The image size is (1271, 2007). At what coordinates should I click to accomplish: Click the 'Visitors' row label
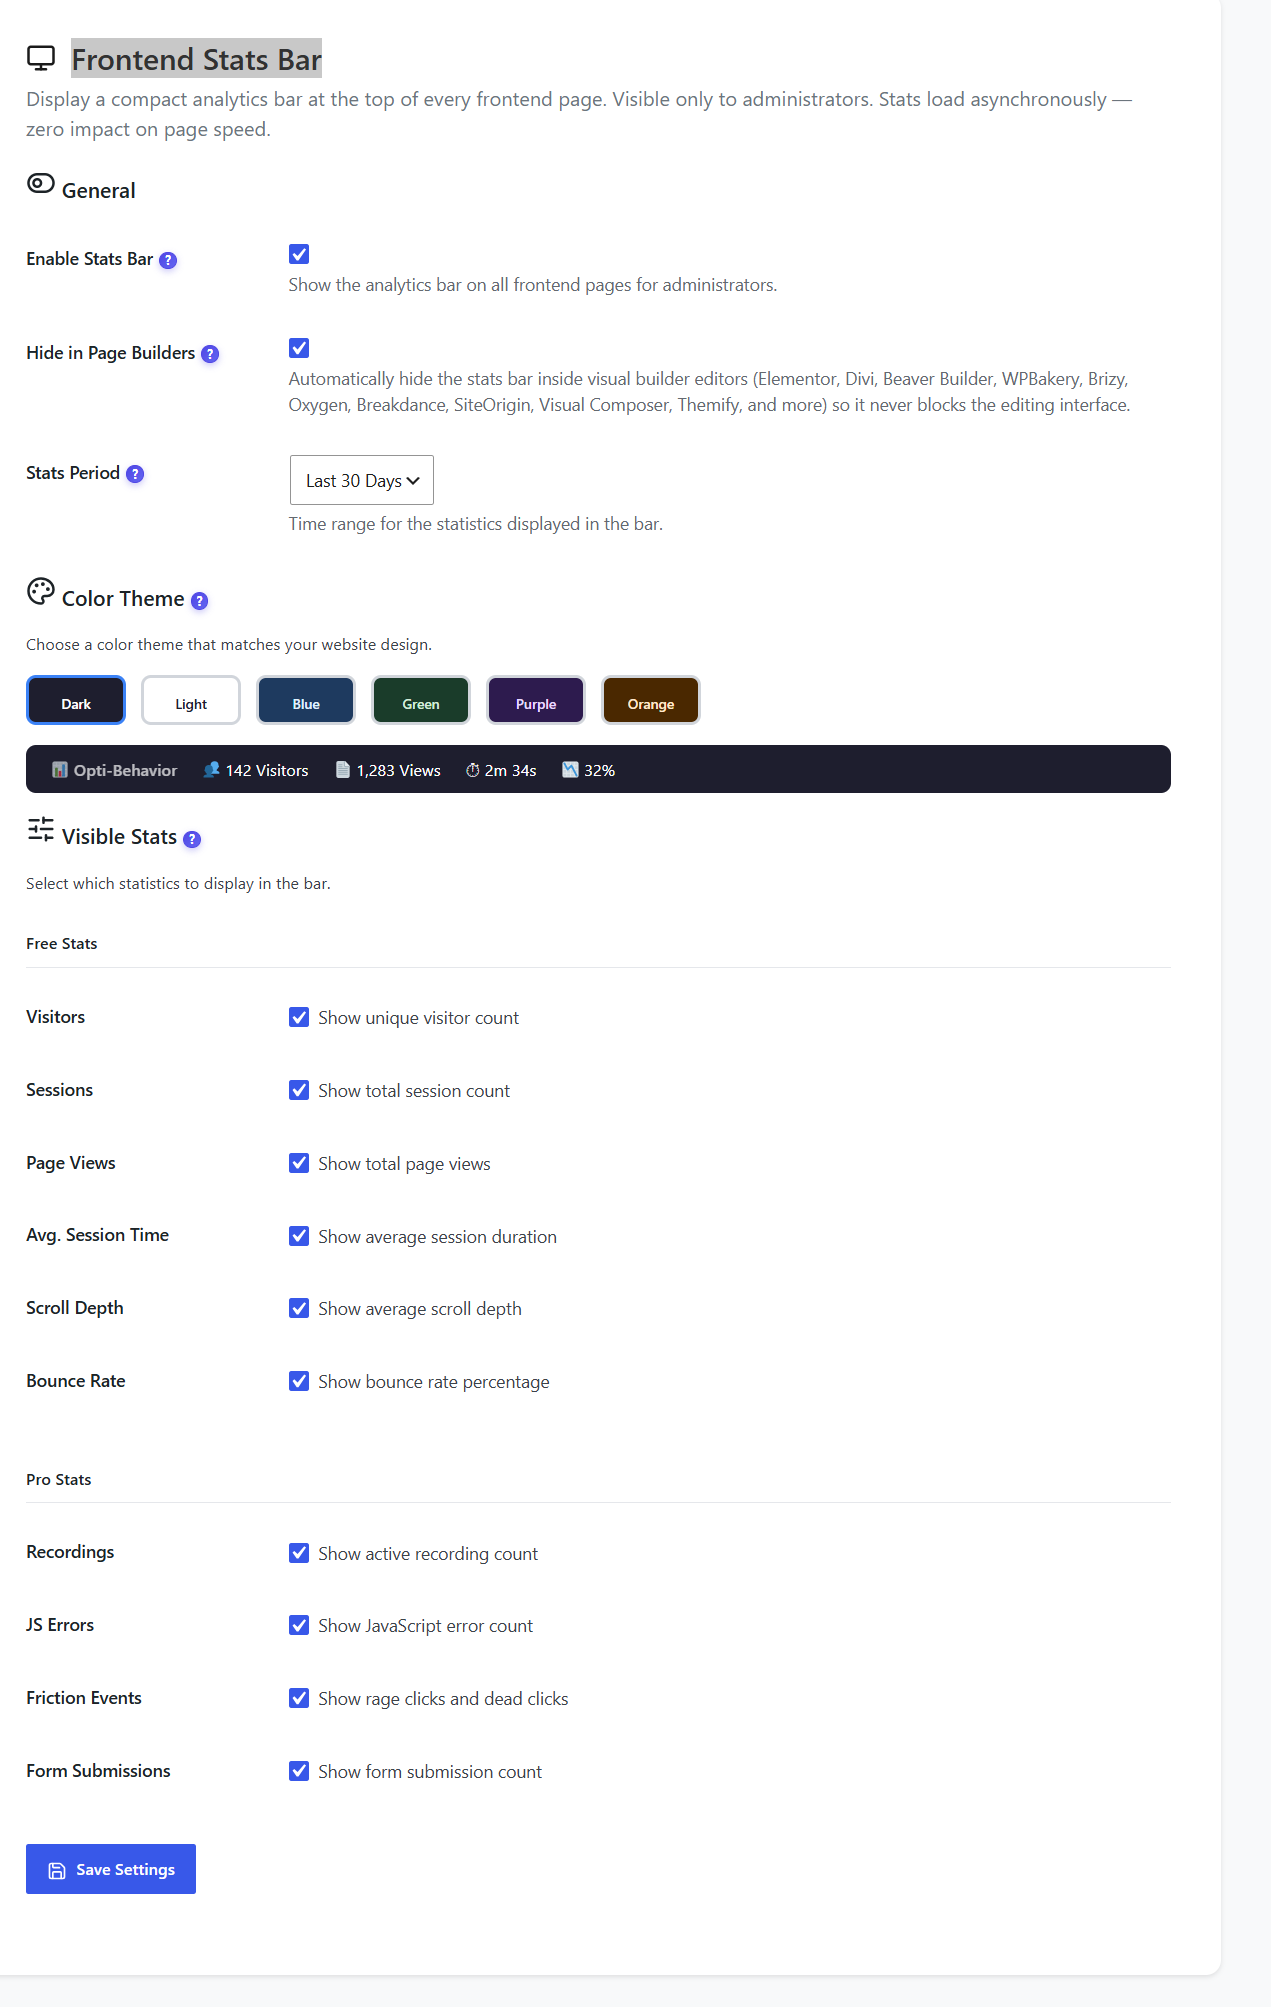[56, 1017]
